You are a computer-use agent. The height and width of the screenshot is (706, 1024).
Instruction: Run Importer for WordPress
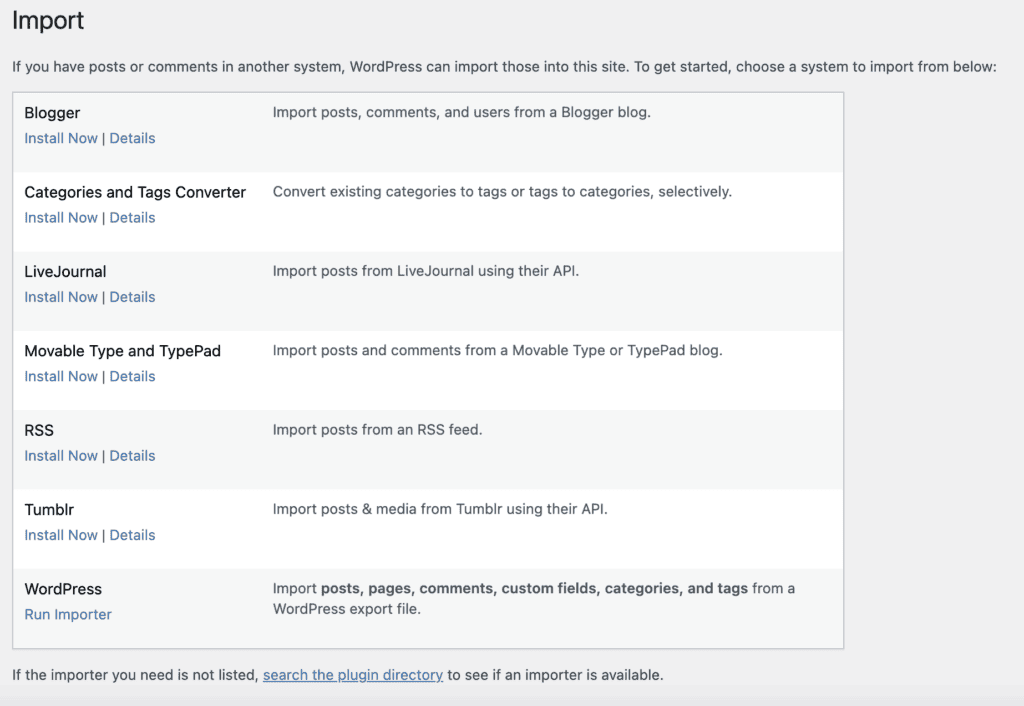[68, 615]
